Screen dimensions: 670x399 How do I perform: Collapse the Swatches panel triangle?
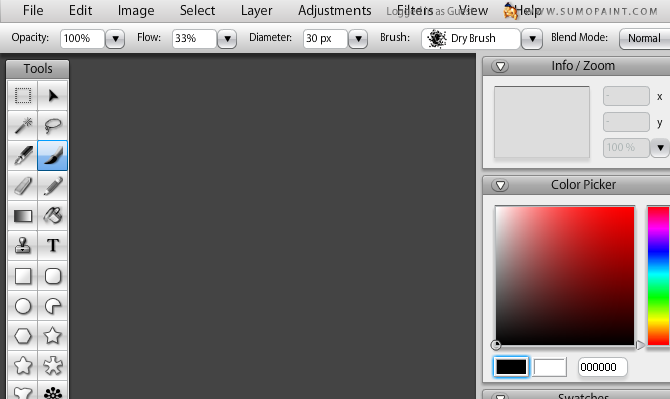pyautogui.click(x=500, y=396)
